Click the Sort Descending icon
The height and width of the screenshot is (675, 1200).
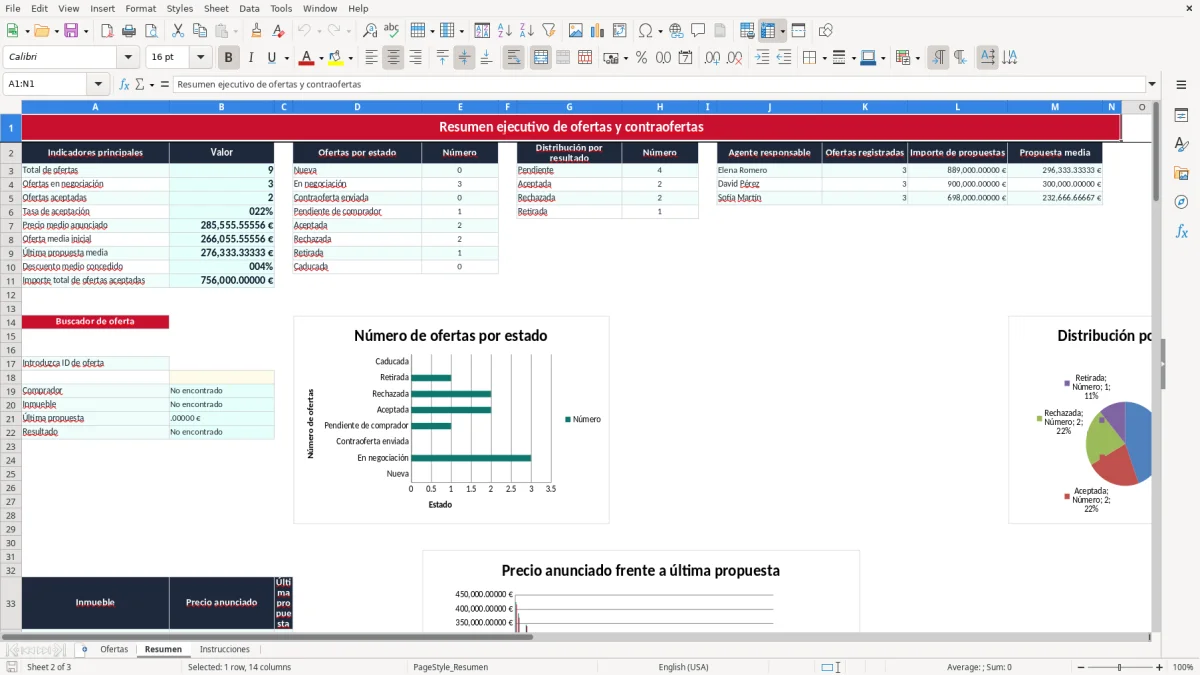pyautogui.click(x=527, y=31)
